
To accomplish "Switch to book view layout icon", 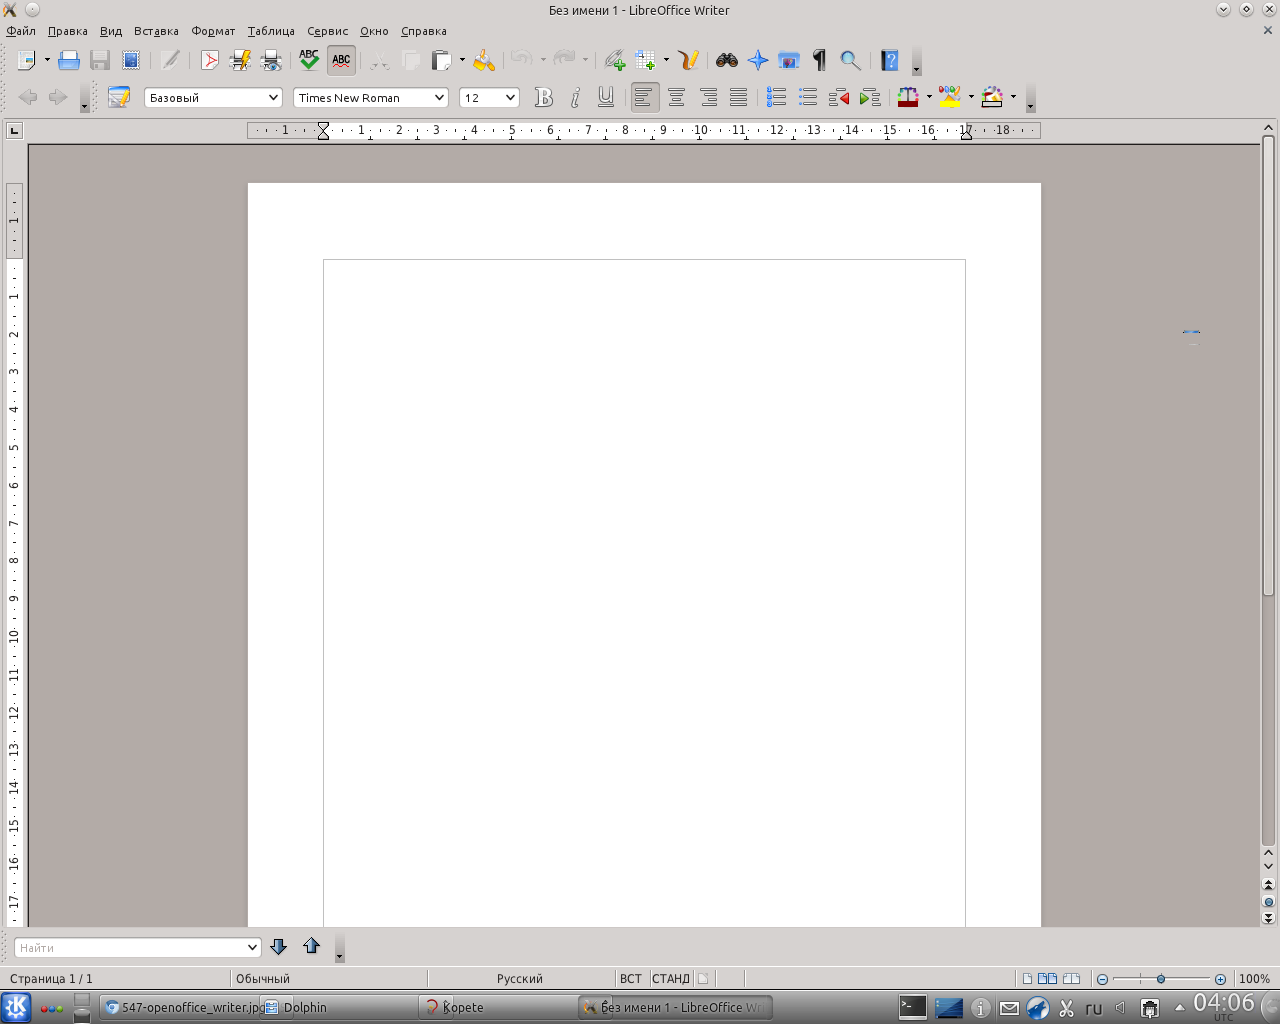I will 1071,979.
